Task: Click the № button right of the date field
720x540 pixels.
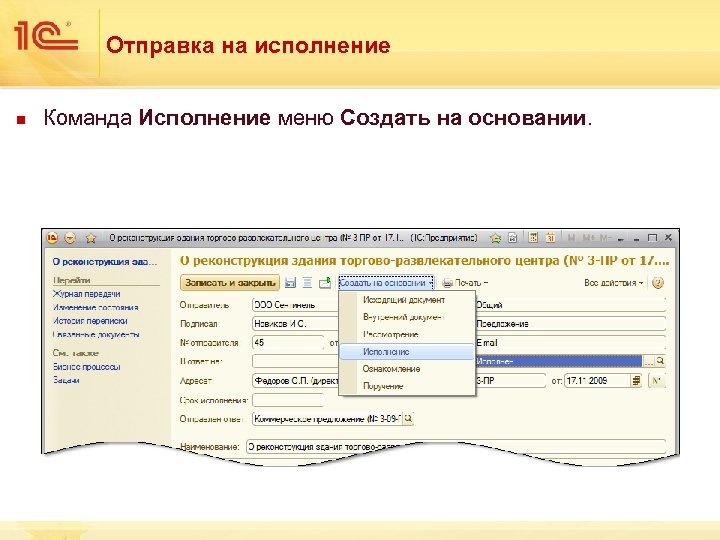Action: pyautogui.click(x=657, y=381)
